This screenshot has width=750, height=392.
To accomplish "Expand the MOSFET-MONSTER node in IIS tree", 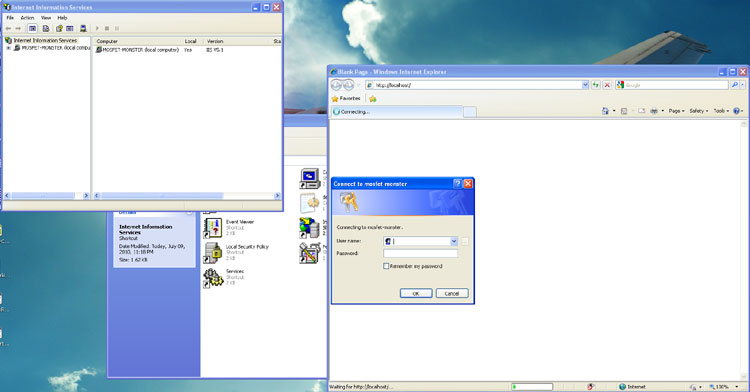I will (8, 48).
